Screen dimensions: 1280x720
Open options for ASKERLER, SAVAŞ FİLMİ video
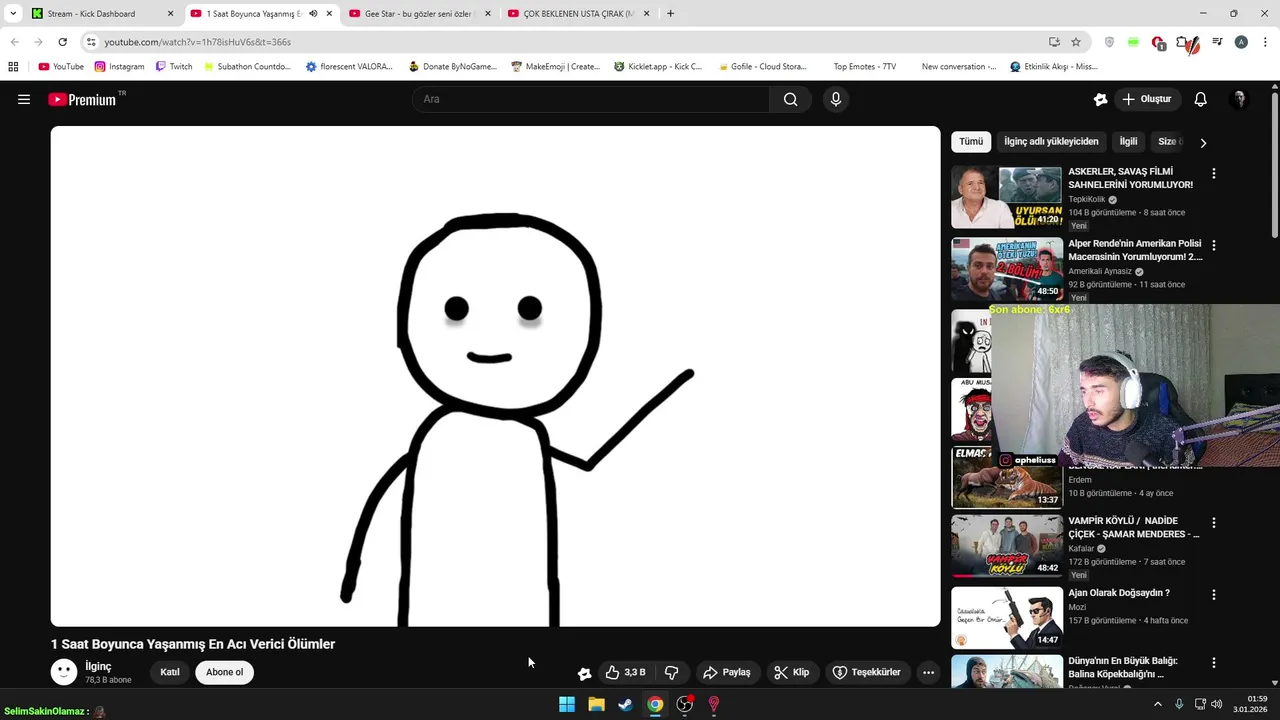[1214, 173]
